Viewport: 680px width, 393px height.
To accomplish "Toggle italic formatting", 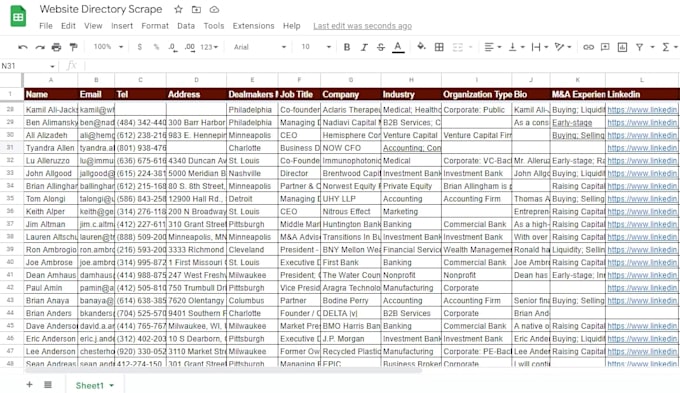I will (x=364, y=47).
